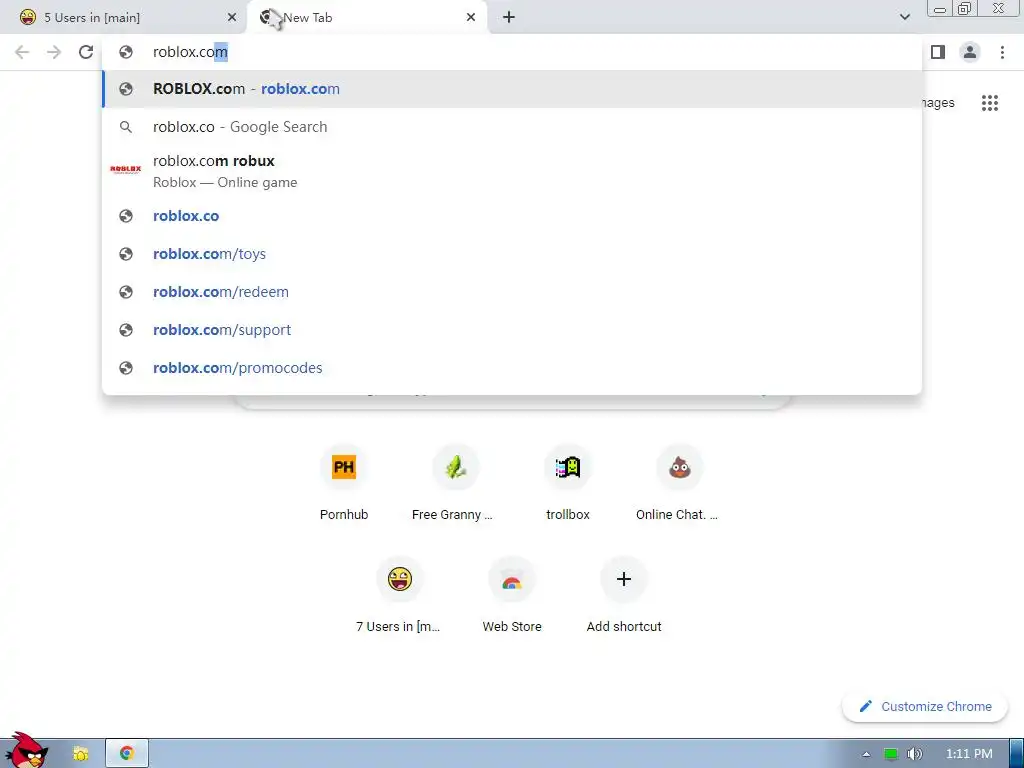1024x768 pixels.
Task: Close the New Tab tab
Action: (471, 18)
